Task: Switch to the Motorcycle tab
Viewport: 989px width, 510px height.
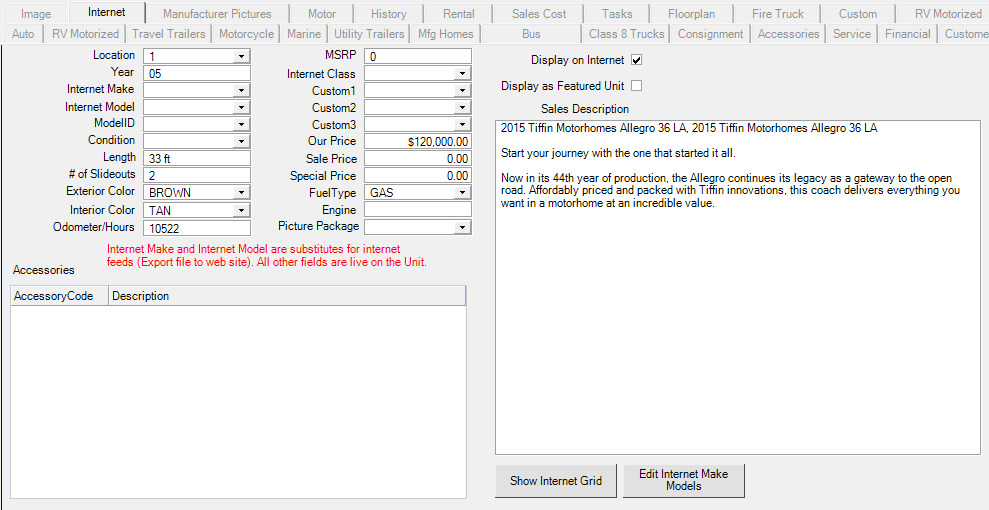Action: [x=247, y=34]
